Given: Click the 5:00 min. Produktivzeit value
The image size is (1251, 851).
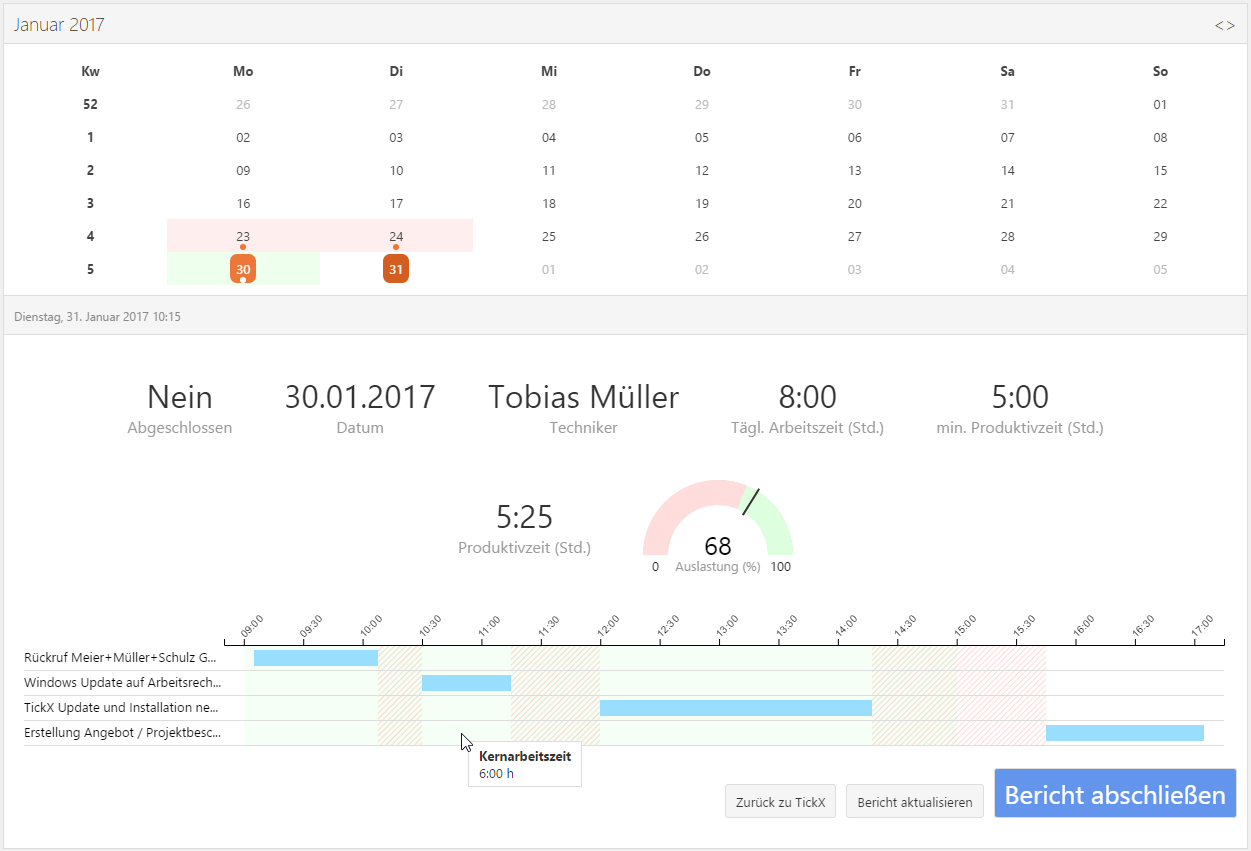Looking at the screenshot, I should [x=1020, y=397].
